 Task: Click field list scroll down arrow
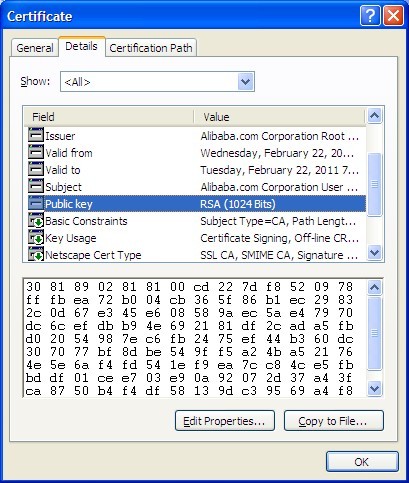click(x=374, y=253)
